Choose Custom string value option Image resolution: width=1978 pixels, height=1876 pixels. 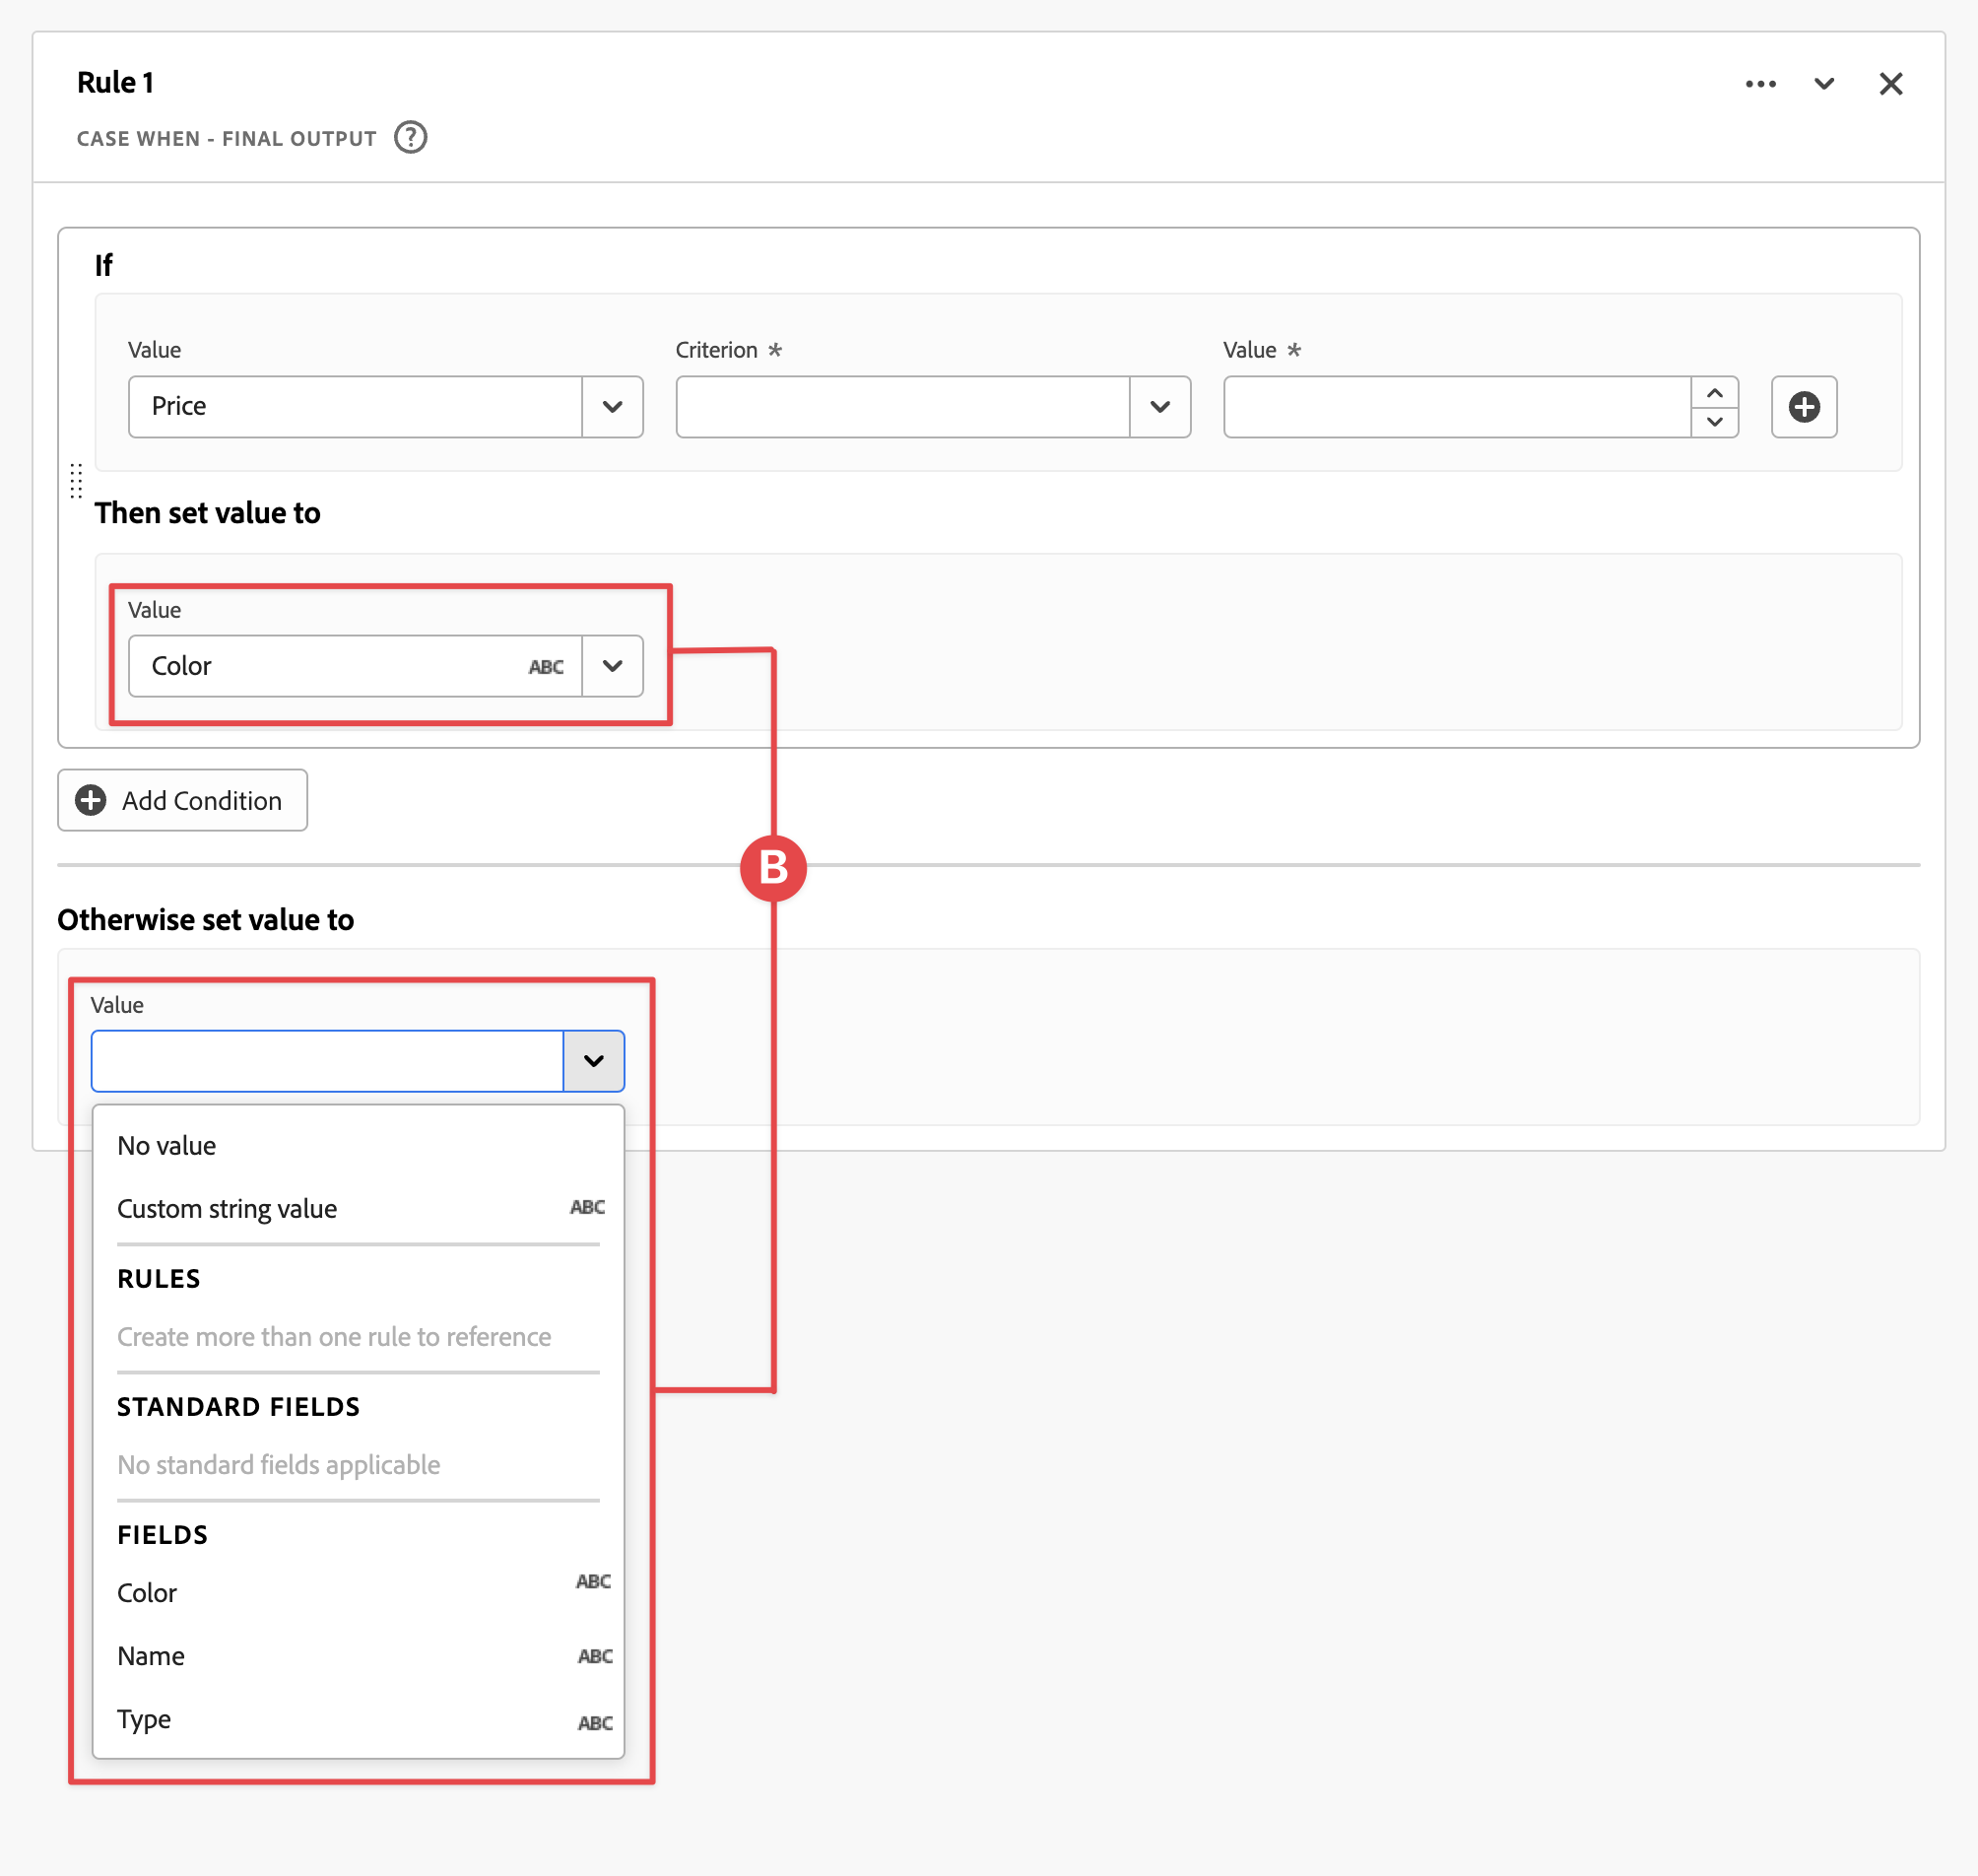pyautogui.click(x=227, y=1209)
